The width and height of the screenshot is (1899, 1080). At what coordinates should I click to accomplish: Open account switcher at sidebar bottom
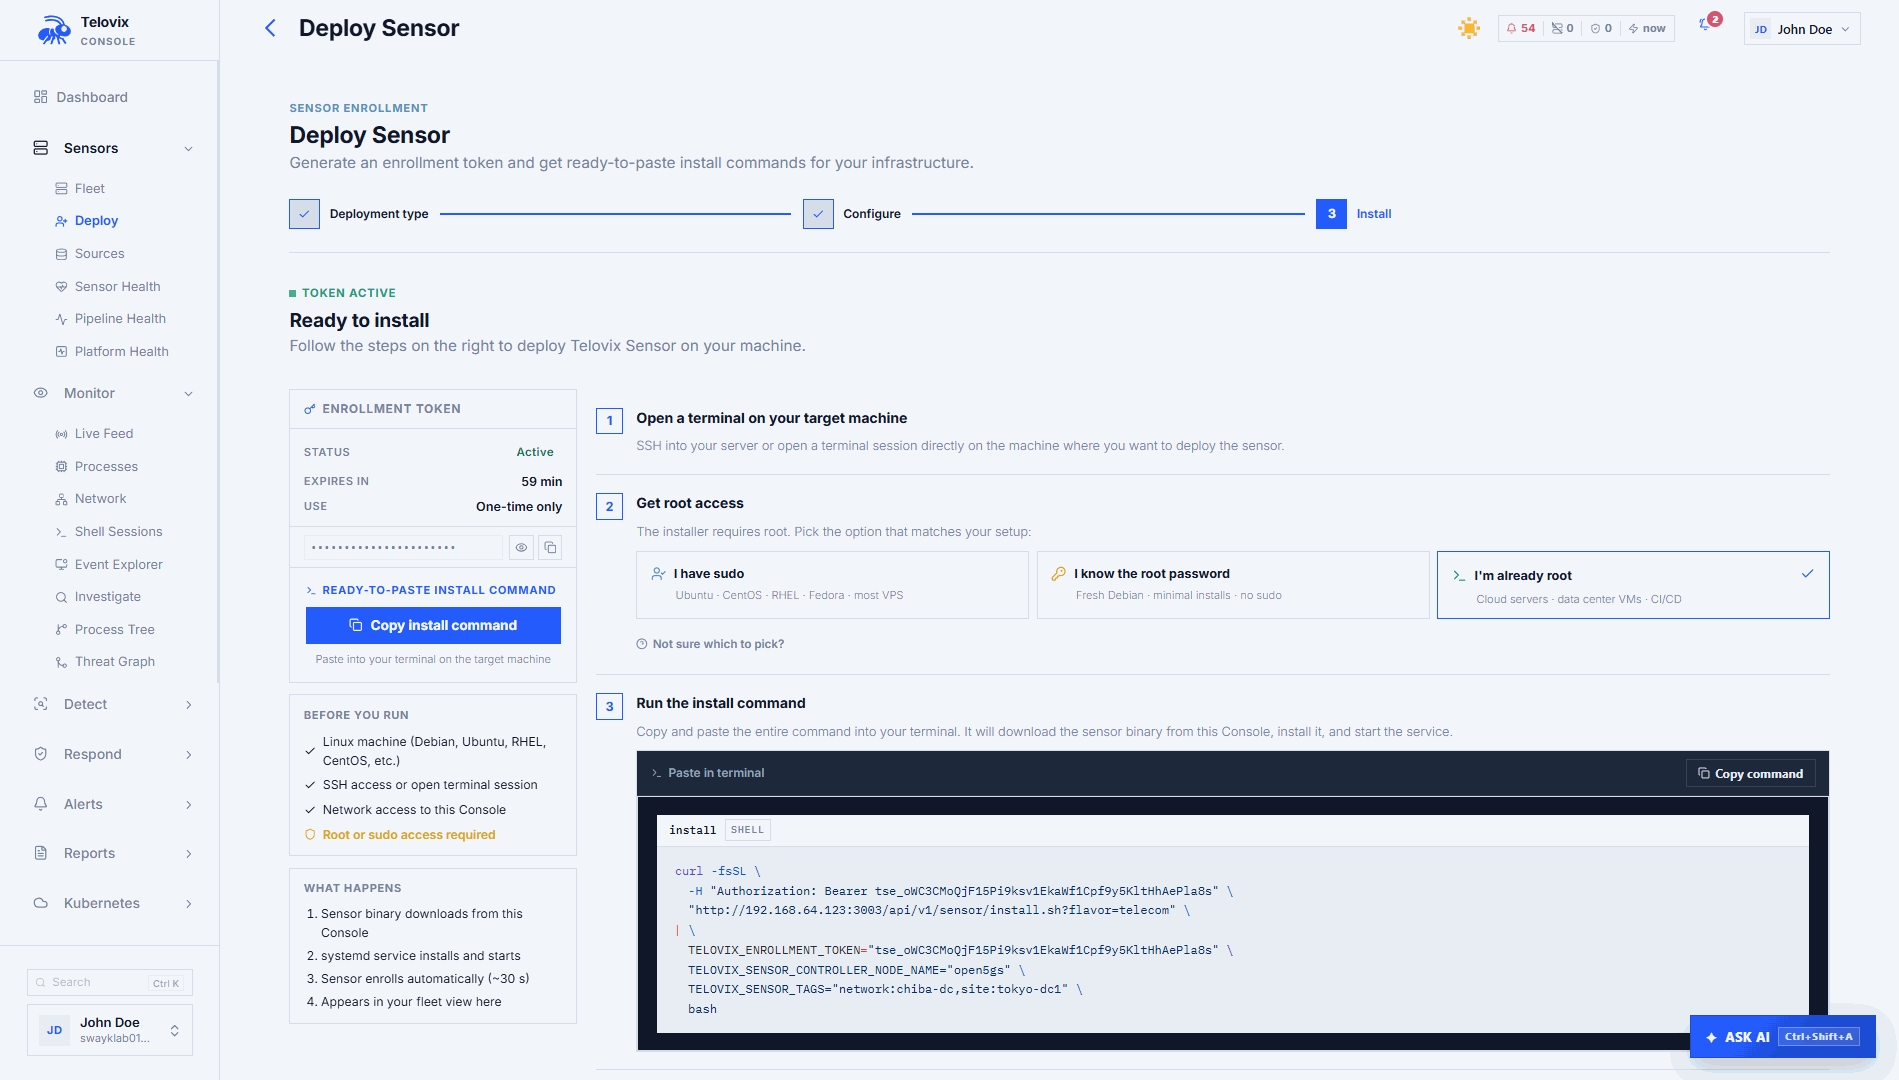pos(110,1030)
